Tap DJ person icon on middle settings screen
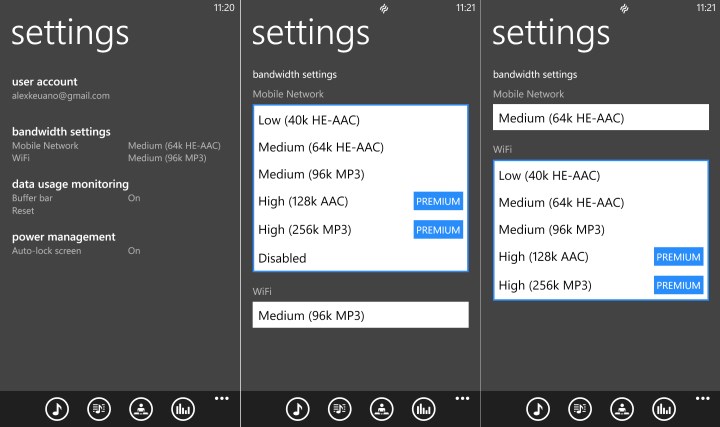Screen dimensions: 720x427 click(381, 408)
